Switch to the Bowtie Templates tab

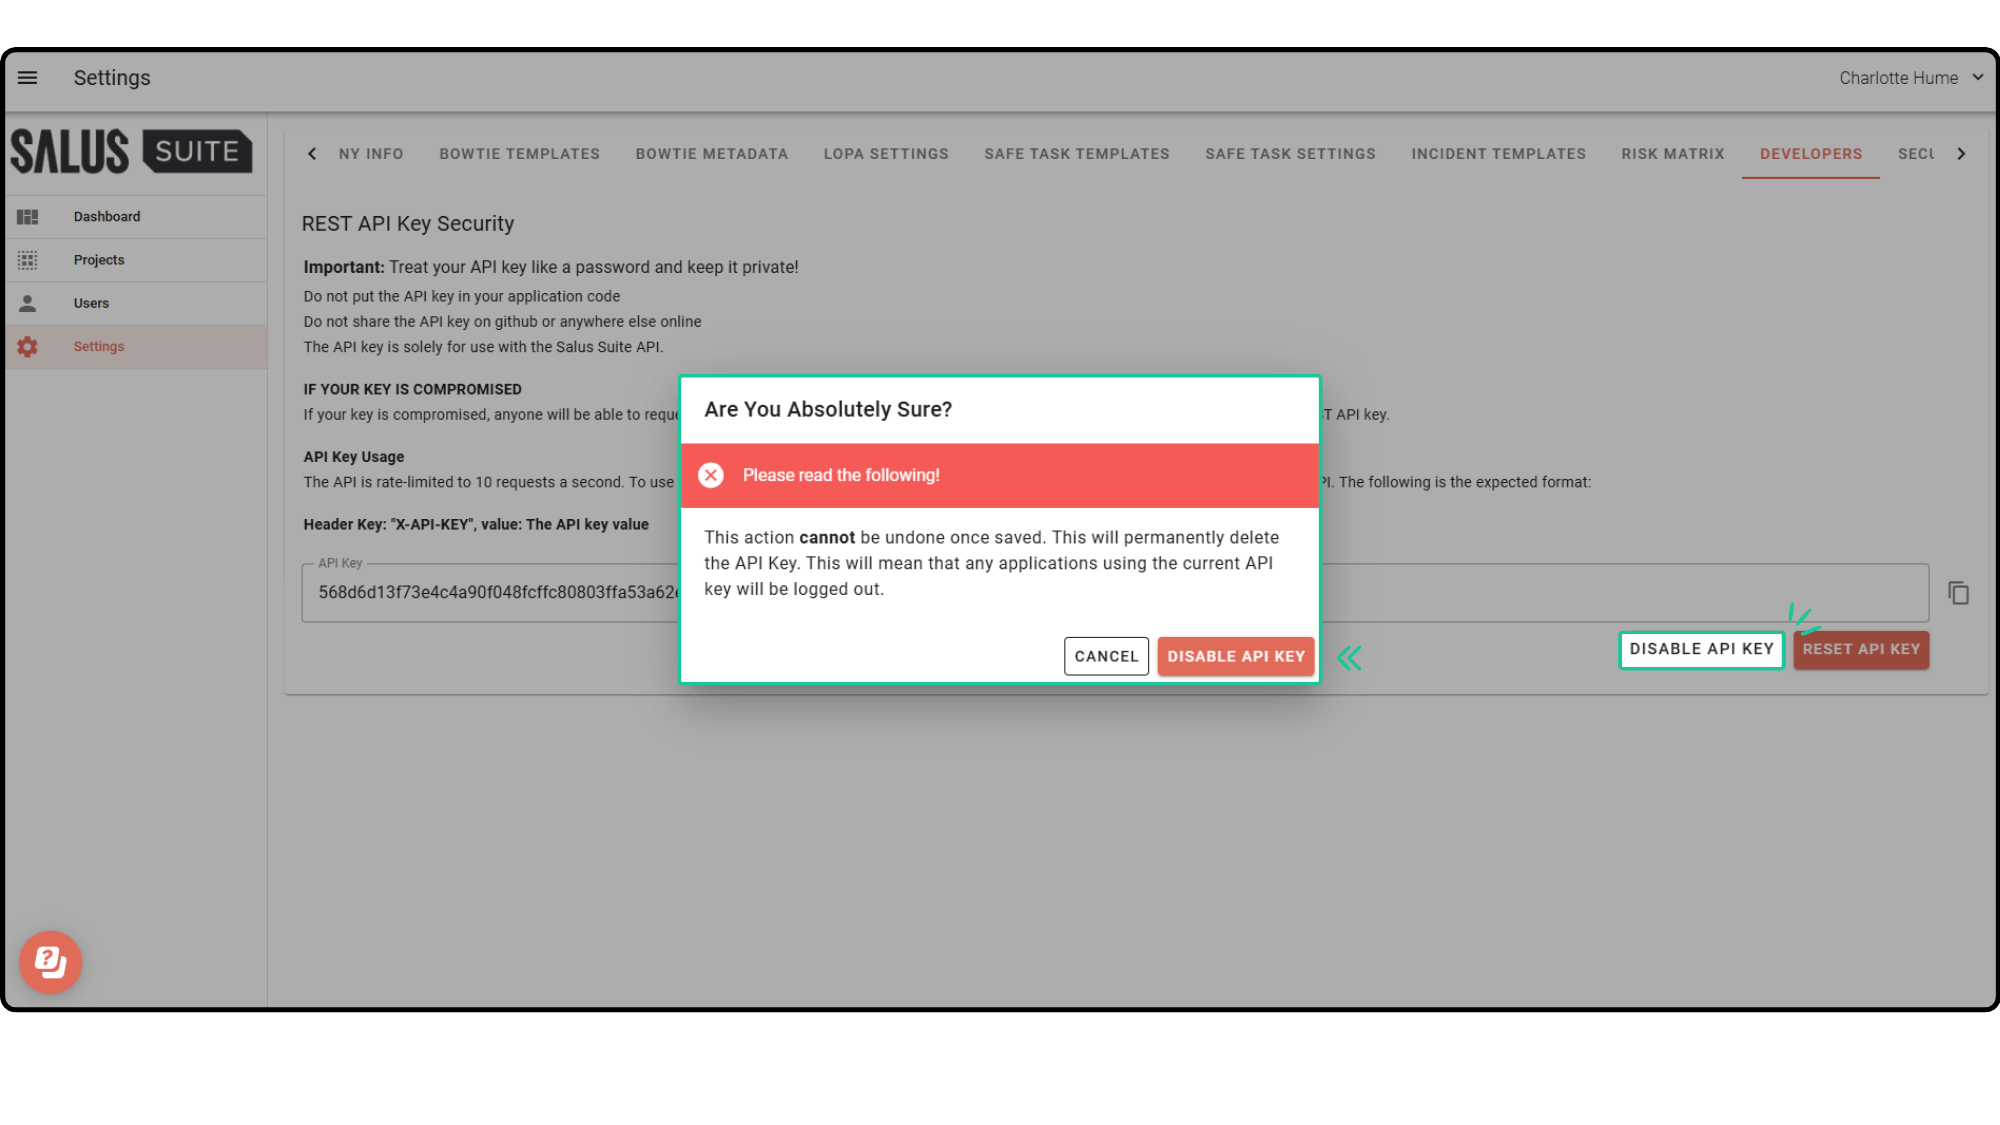point(519,153)
